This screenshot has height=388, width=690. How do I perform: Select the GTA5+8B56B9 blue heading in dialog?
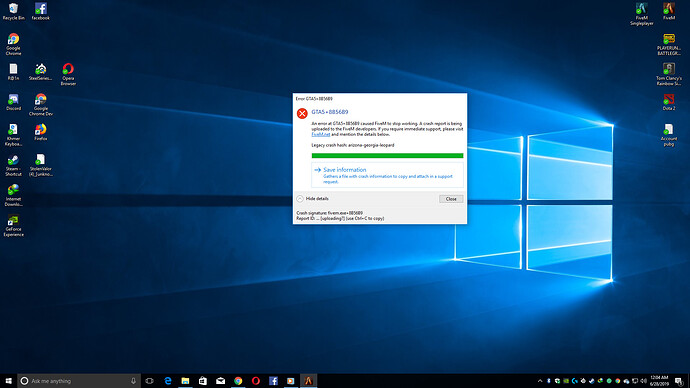[x=330, y=112]
